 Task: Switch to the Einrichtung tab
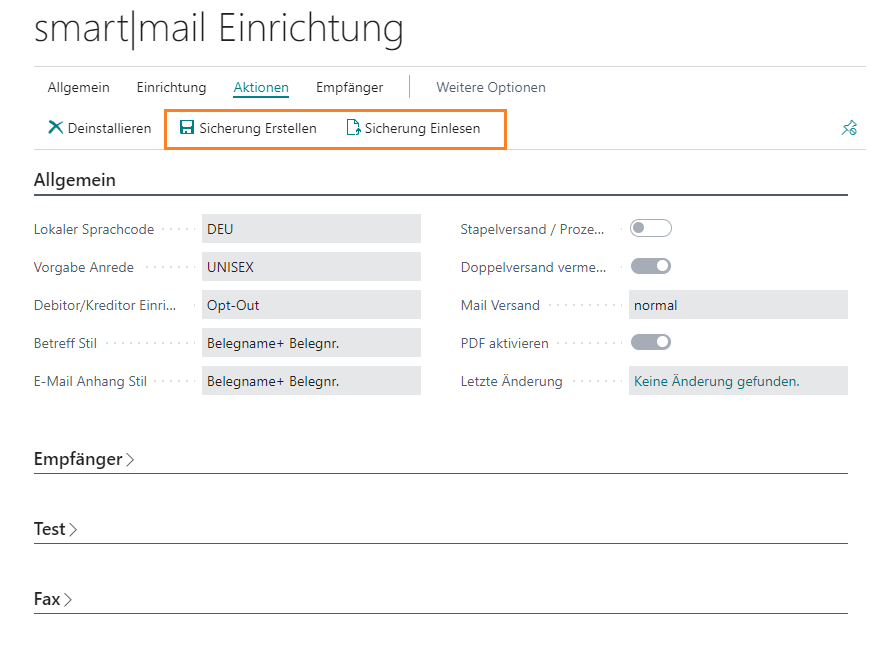171,88
